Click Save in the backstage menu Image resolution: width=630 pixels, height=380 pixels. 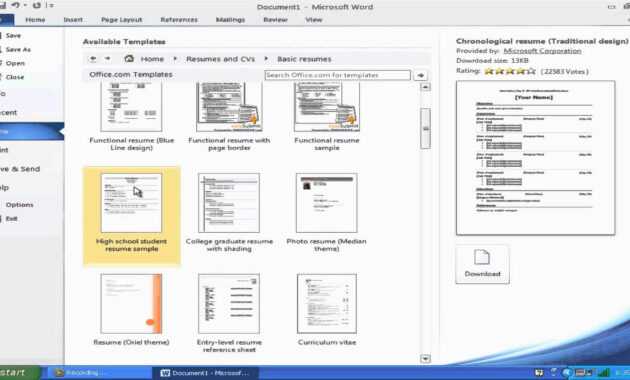(x=13, y=36)
